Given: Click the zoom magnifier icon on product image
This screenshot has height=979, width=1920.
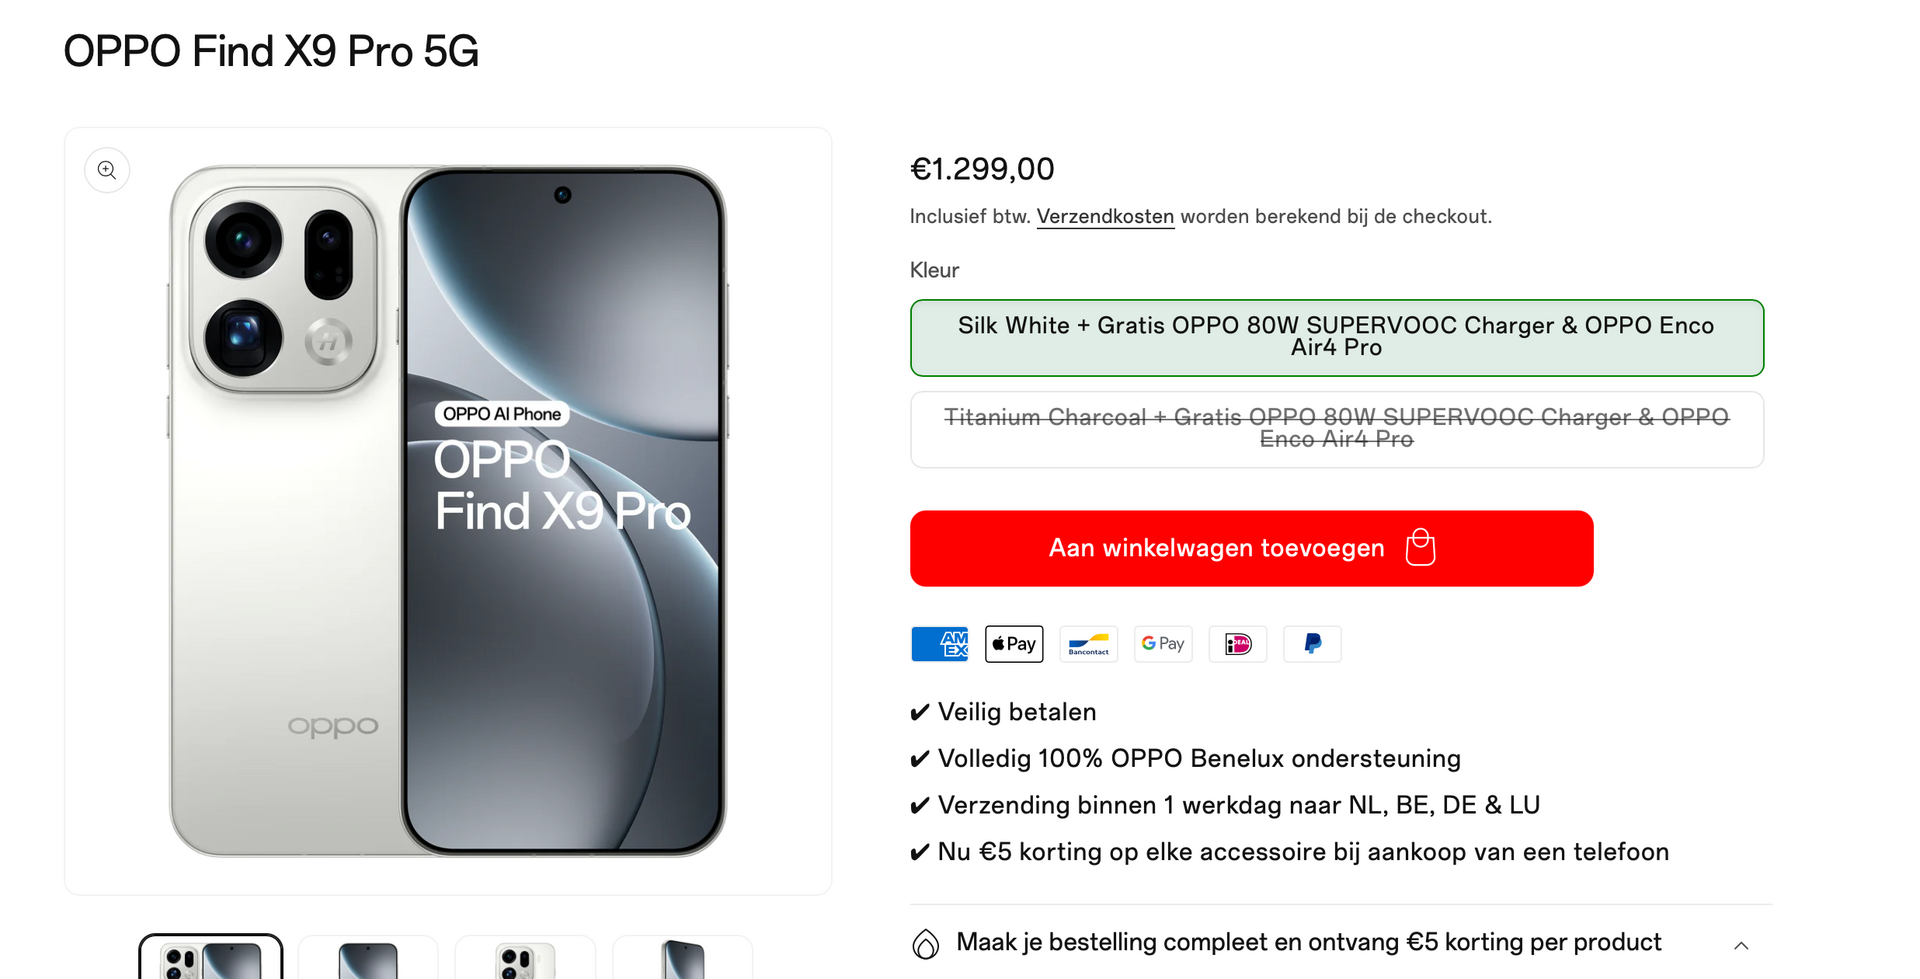Looking at the screenshot, I should point(107,170).
